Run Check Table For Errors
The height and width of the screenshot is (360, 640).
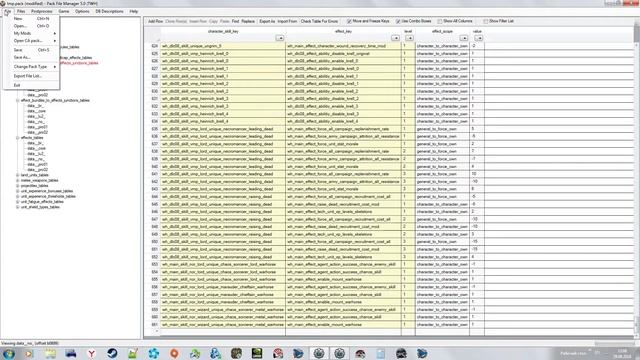tap(319, 21)
